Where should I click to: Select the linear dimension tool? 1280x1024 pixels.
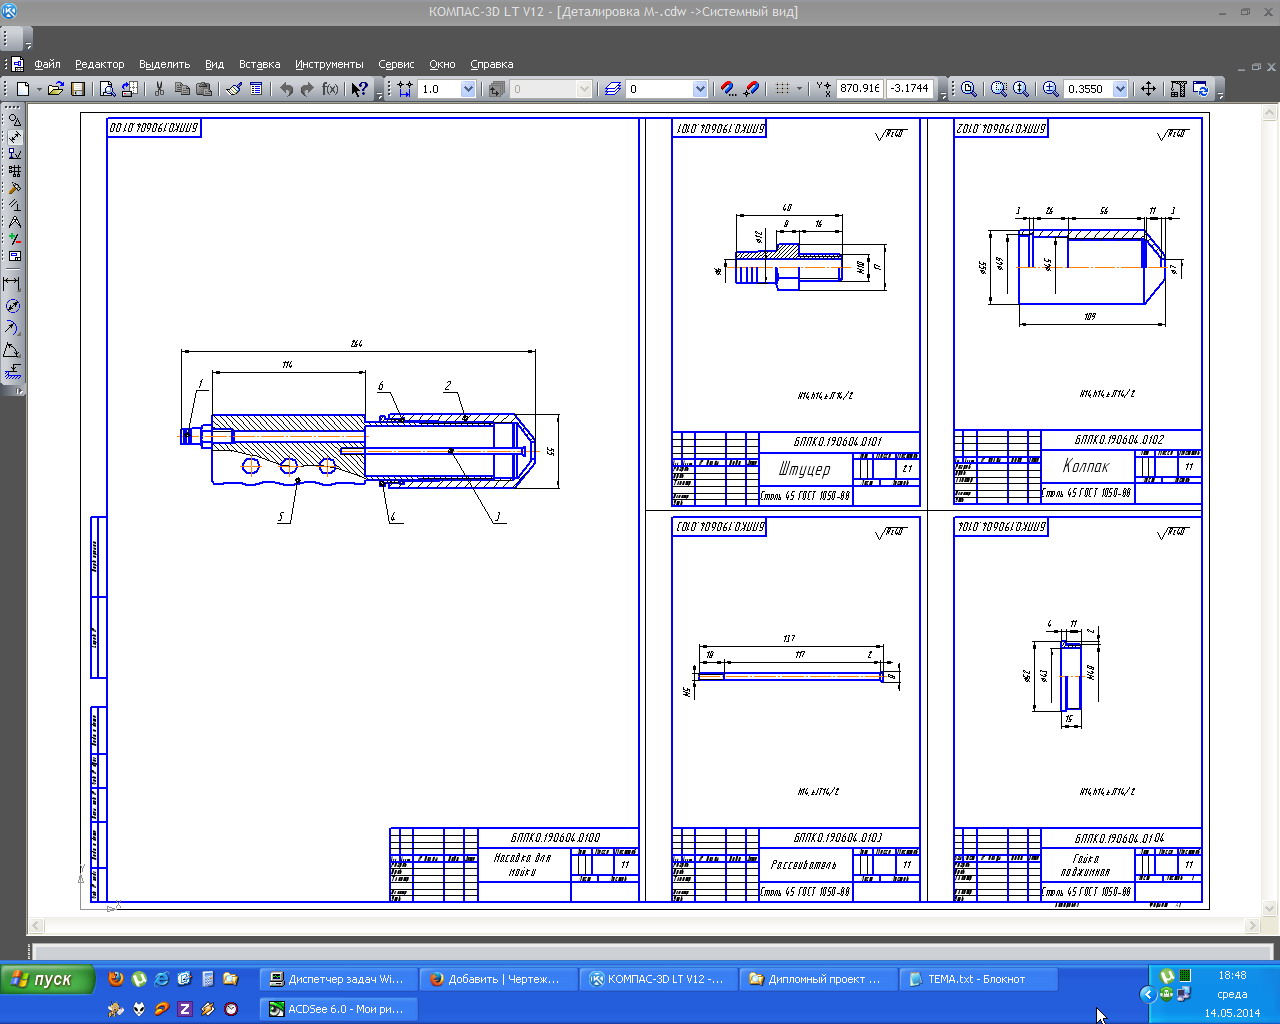pos(12,284)
